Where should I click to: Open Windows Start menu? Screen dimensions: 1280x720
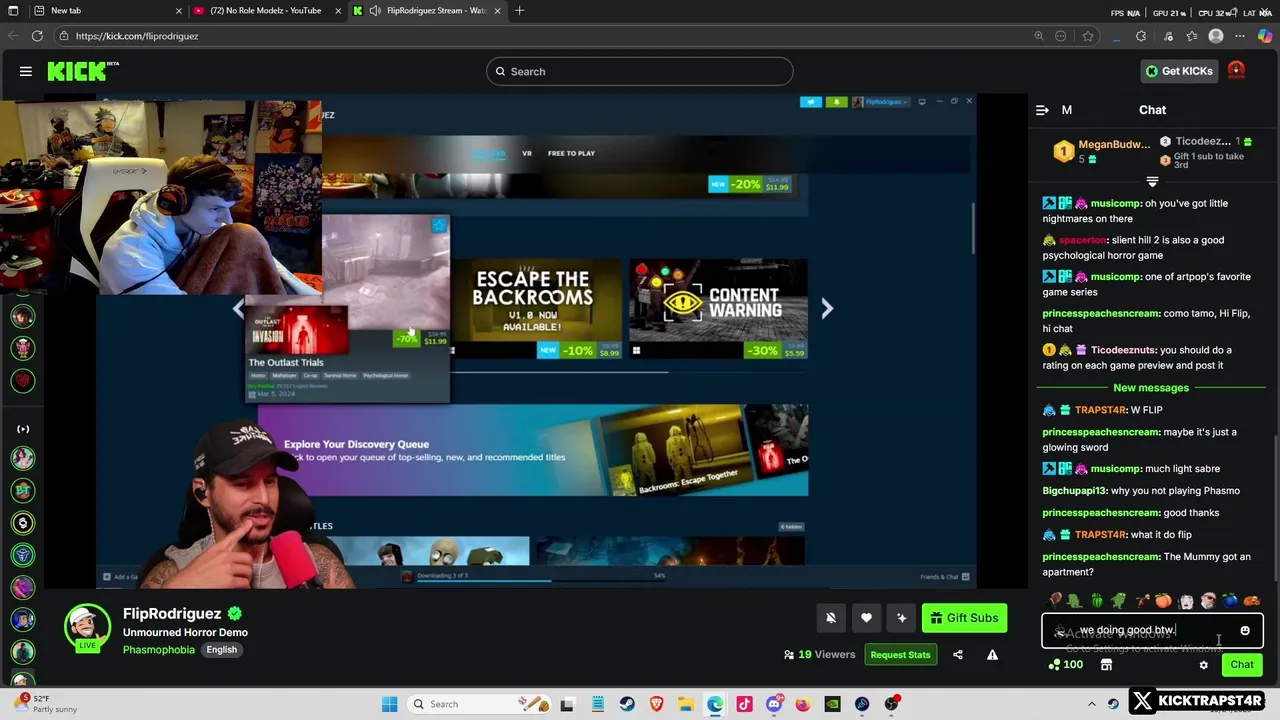click(389, 704)
